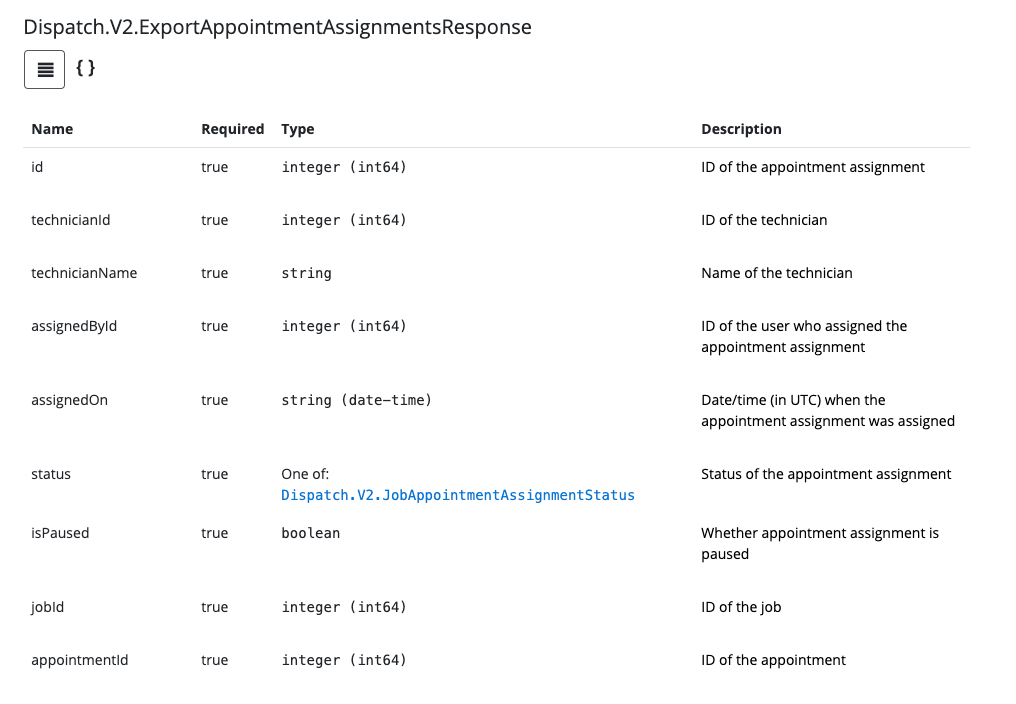1016x704 pixels.
Task: Click the string type of technicianName
Action: point(306,274)
